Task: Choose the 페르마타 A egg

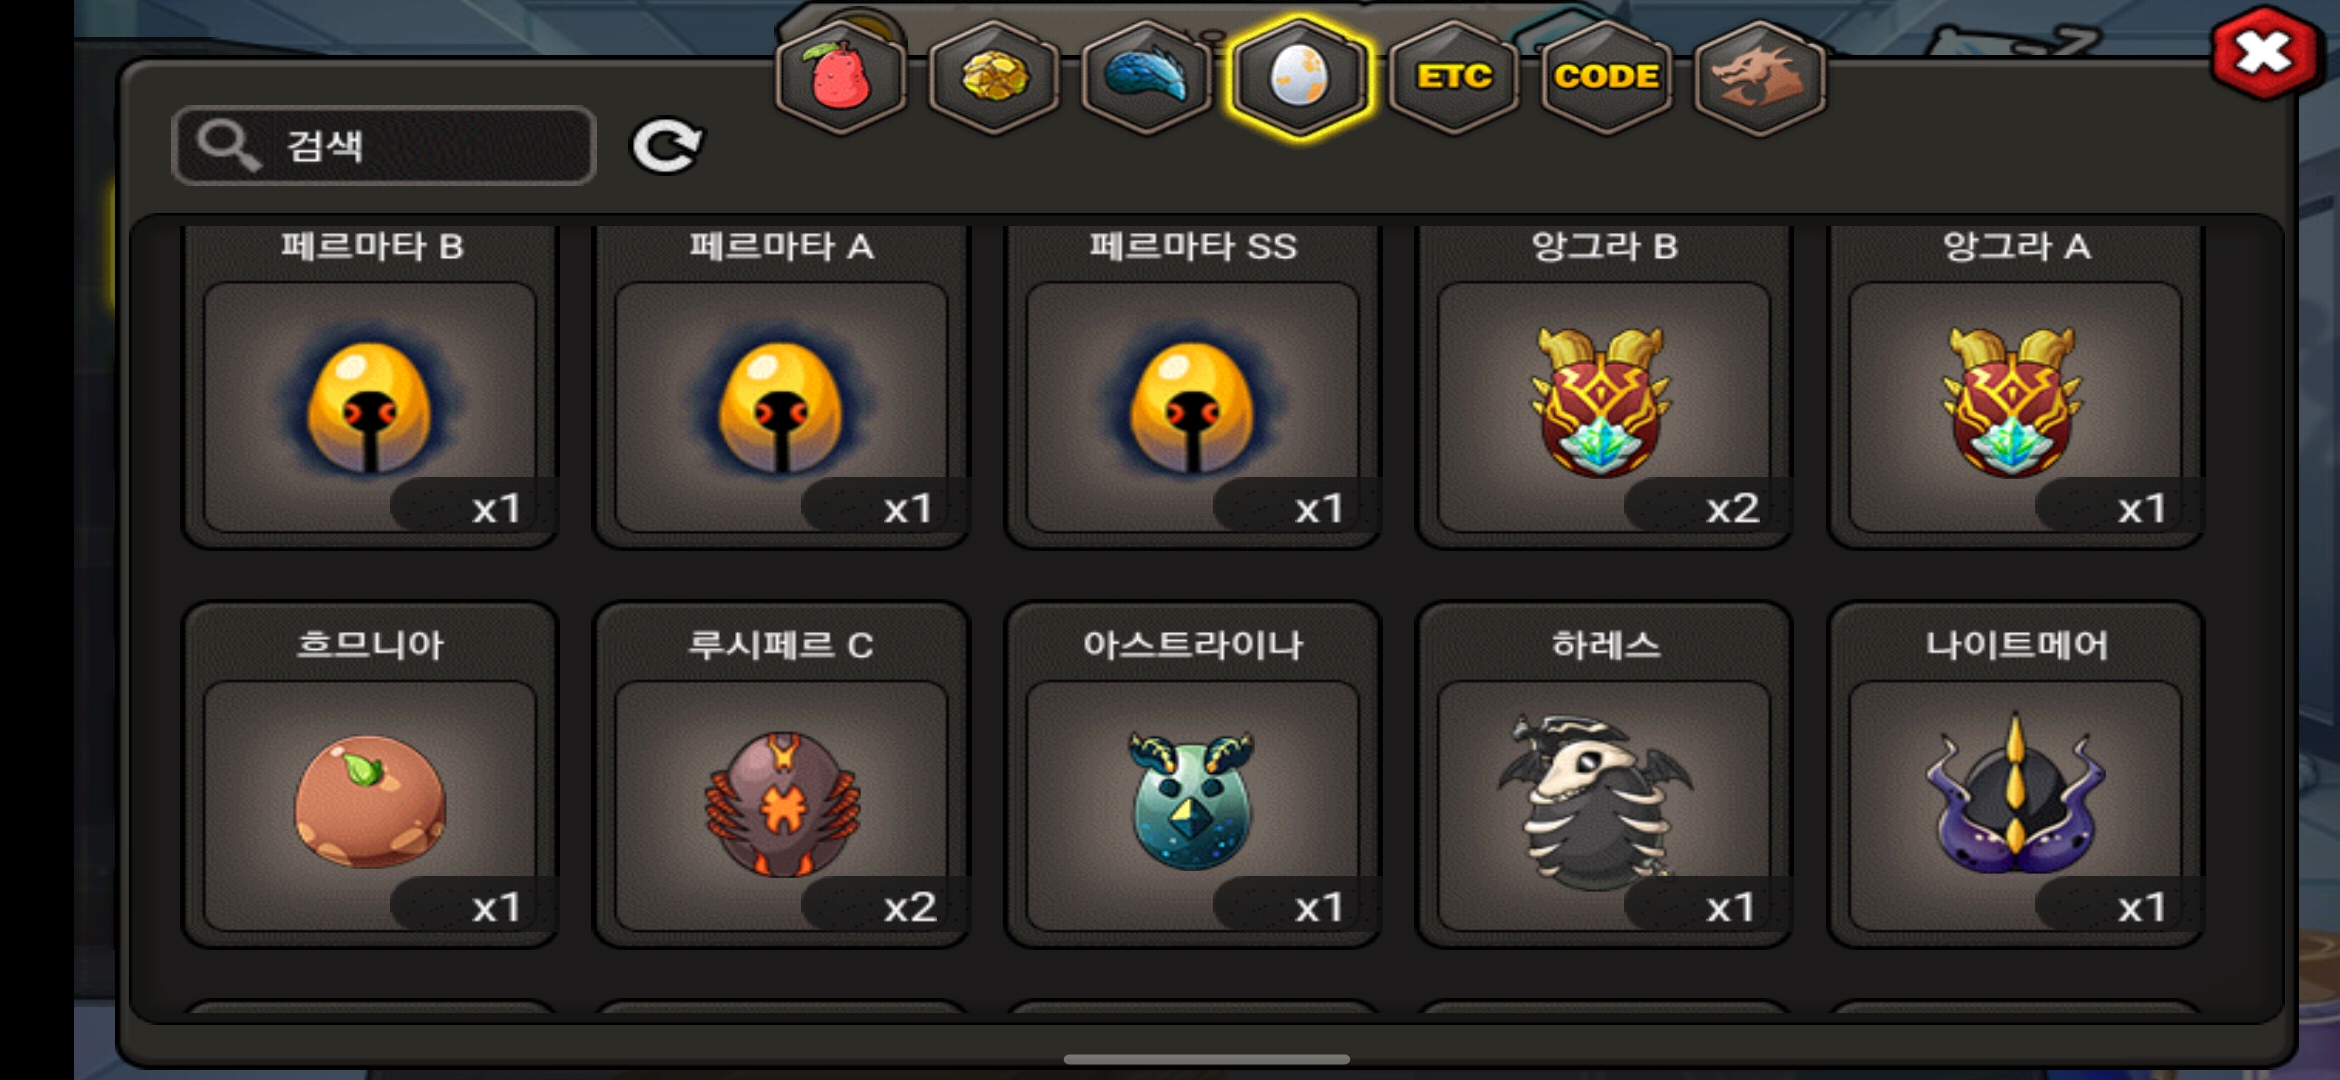Action: pyautogui.click(x=781, y=385)
